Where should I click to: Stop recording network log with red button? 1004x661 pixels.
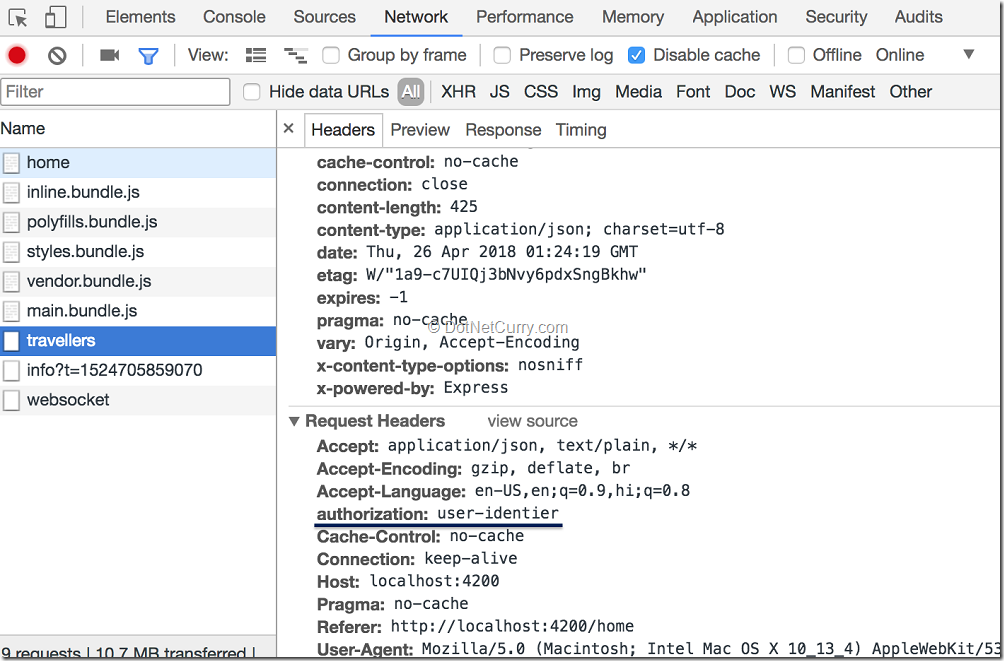(17, 56)
